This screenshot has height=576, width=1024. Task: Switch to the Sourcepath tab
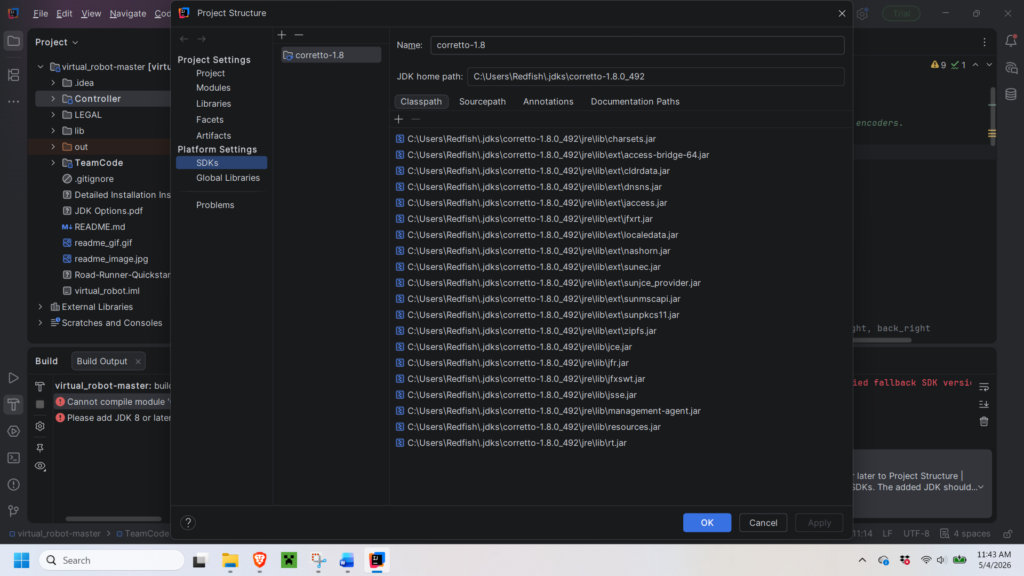[x=482, y=101]
